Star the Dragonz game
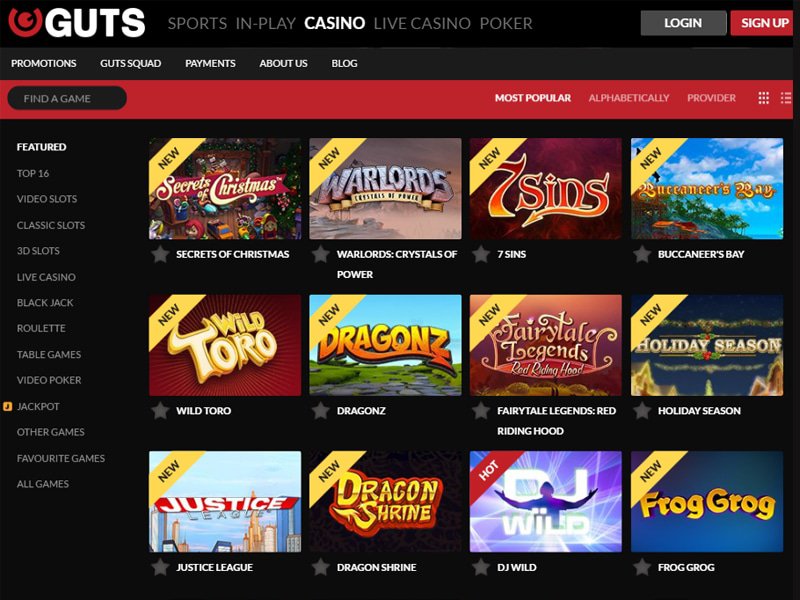This screenshot has width=800, height=600. 320,411
